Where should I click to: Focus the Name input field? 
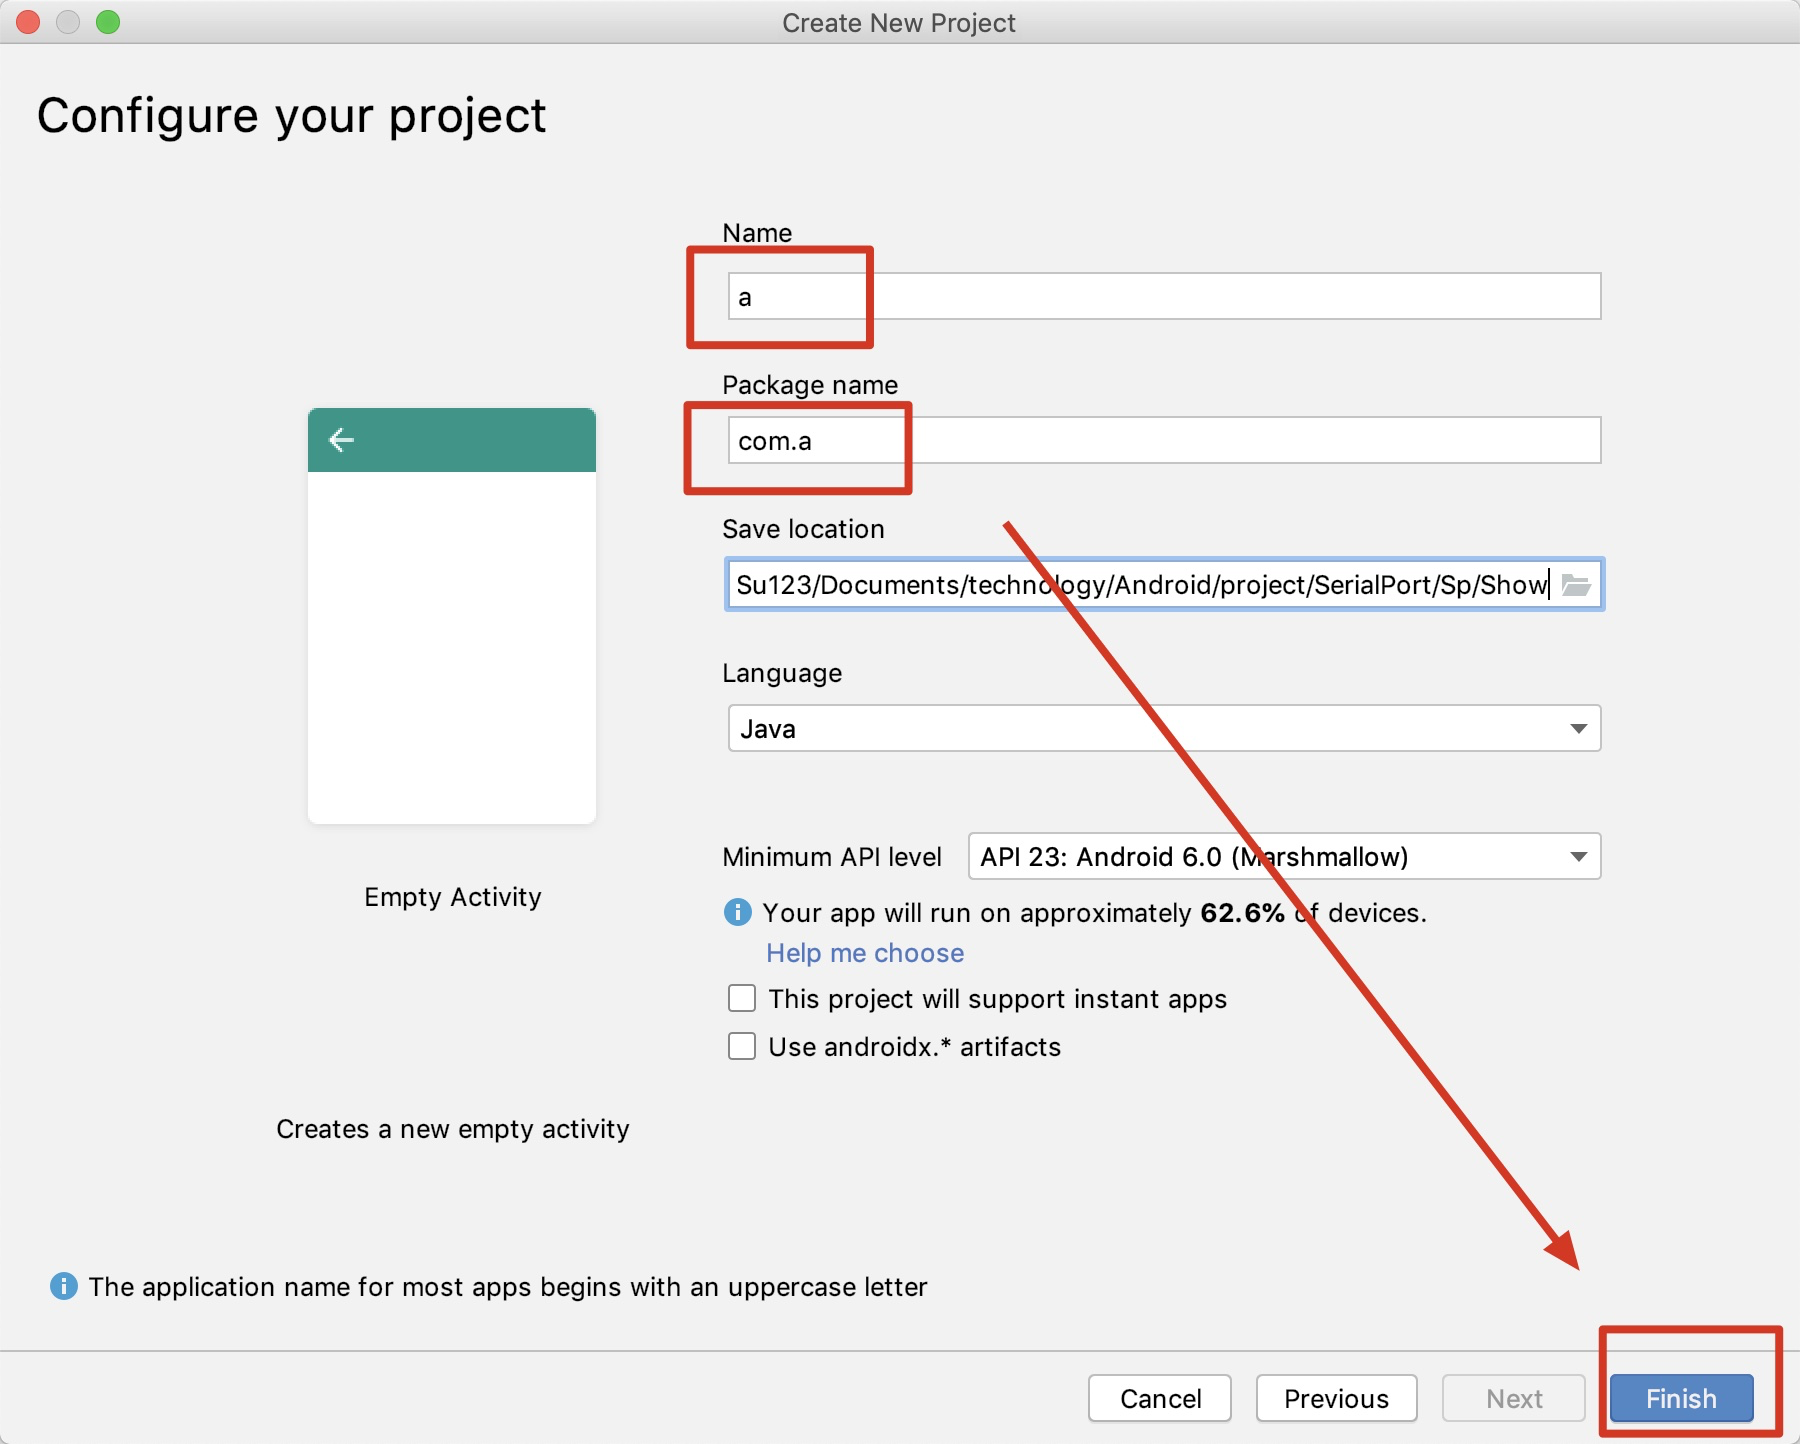coord(1164,296)
